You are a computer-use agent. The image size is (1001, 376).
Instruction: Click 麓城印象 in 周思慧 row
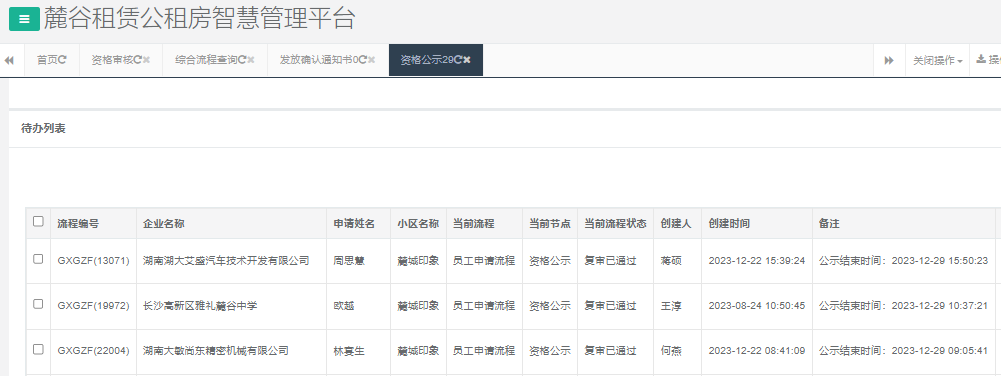pos(418,260)
